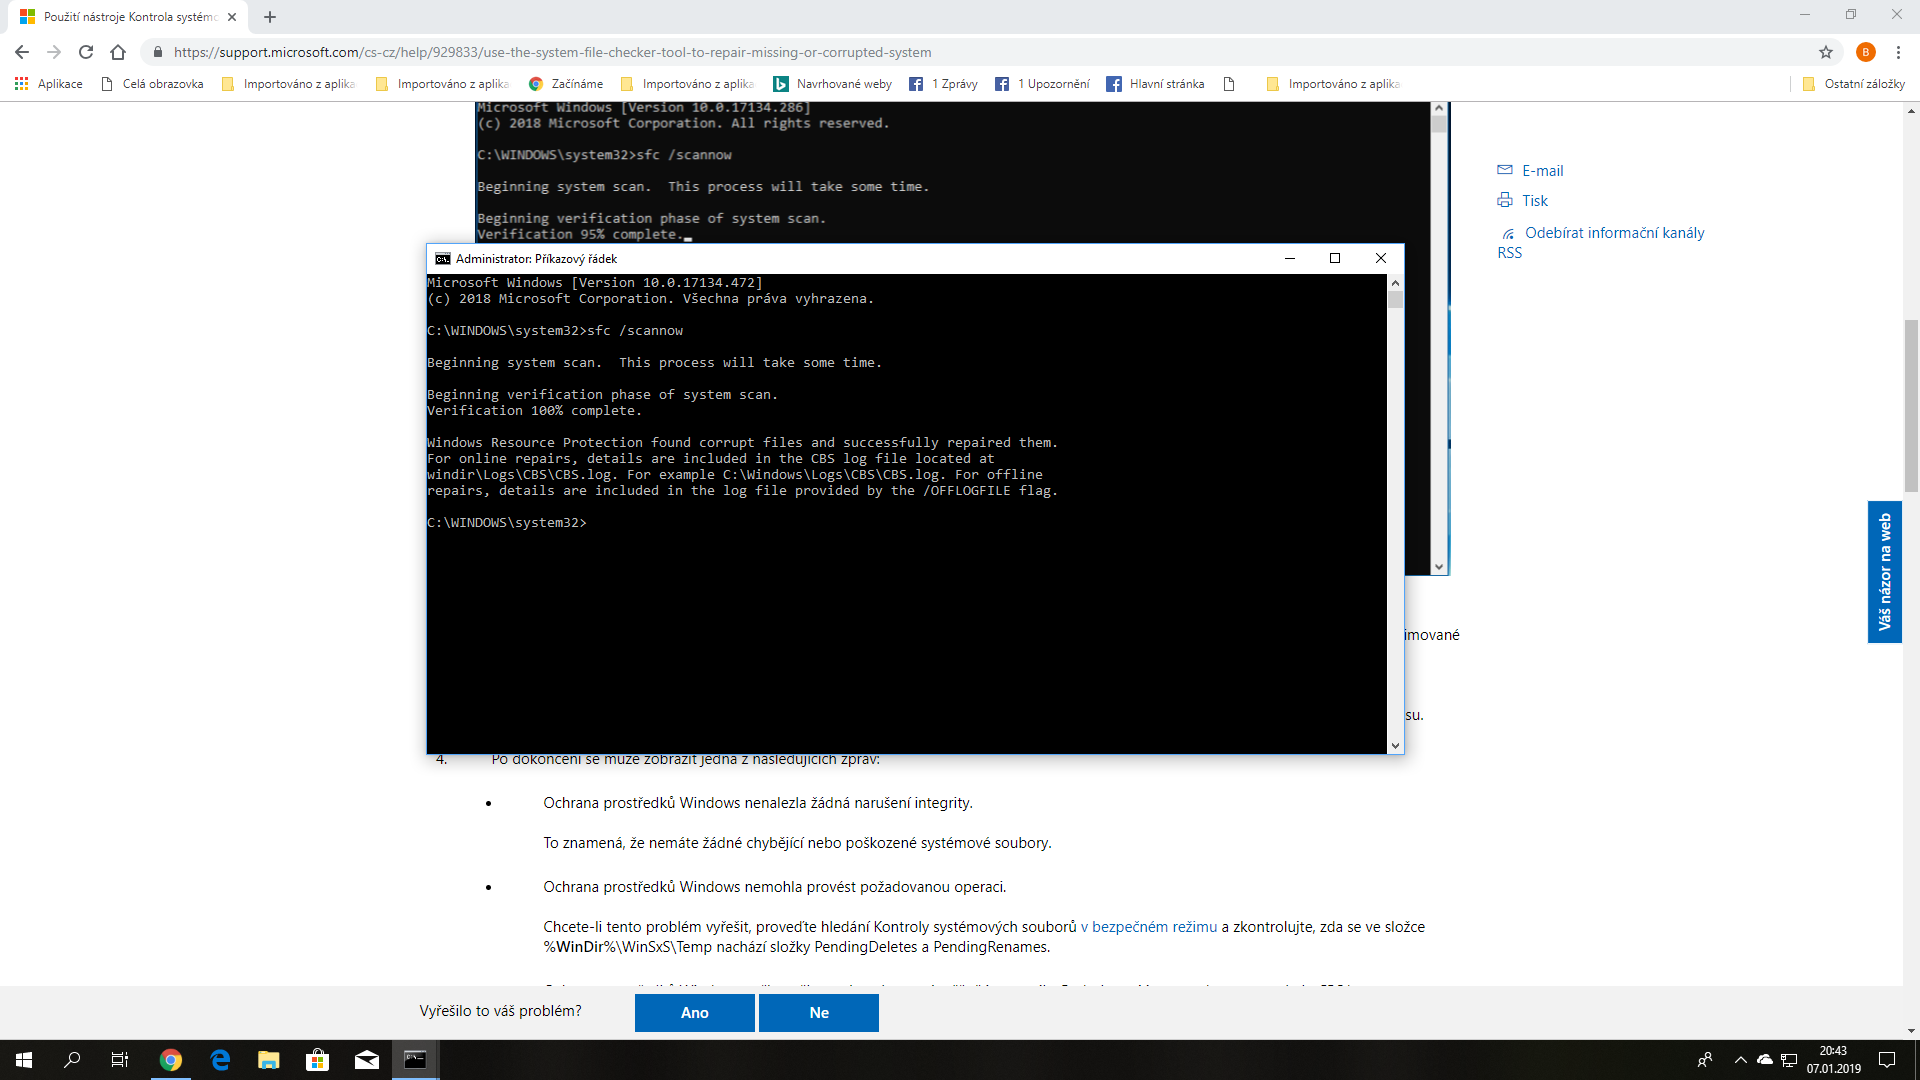Click the Tisk print link
The width and height of the screenshot is (1920, 1080).
coord(1534,201)
